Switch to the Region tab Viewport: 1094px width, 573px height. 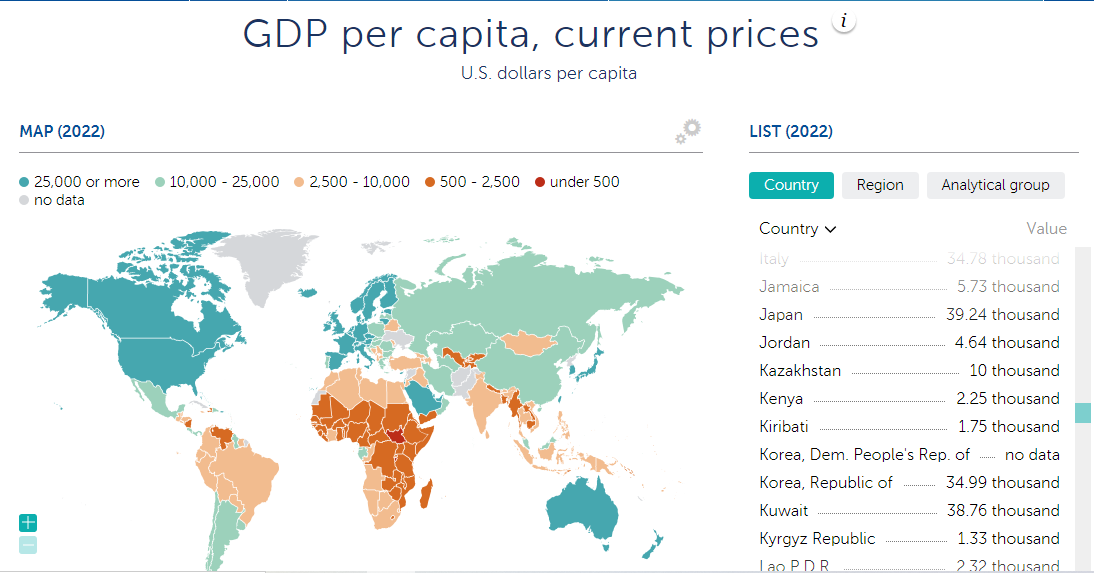[880, 185]
